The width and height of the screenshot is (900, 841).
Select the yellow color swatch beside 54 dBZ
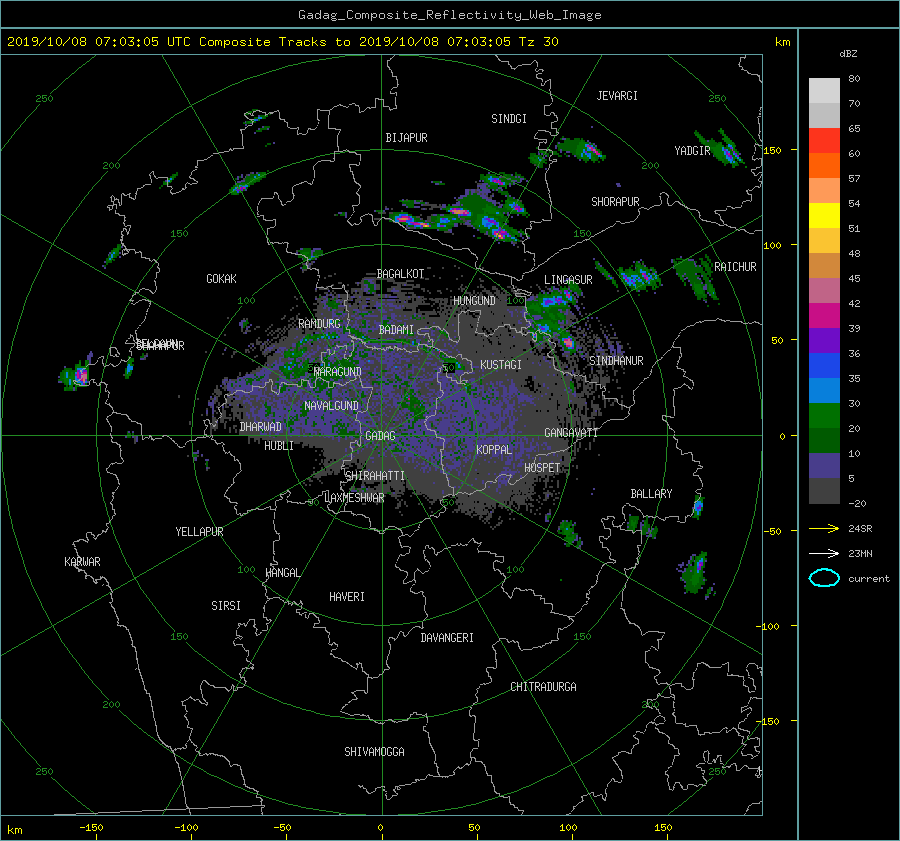coord(824,216)
